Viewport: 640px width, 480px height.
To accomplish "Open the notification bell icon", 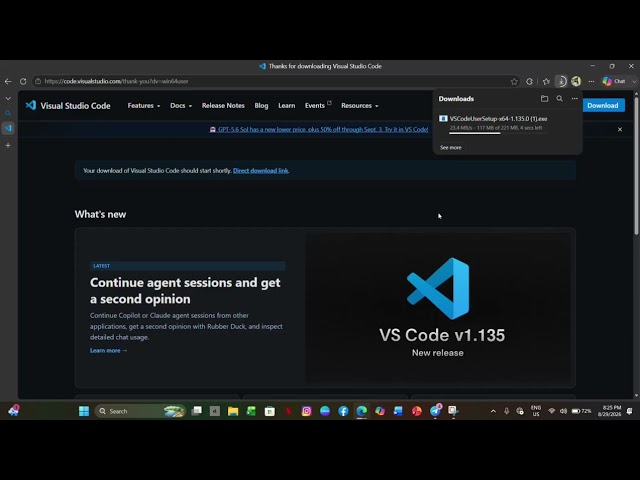I will pos(630,411).
